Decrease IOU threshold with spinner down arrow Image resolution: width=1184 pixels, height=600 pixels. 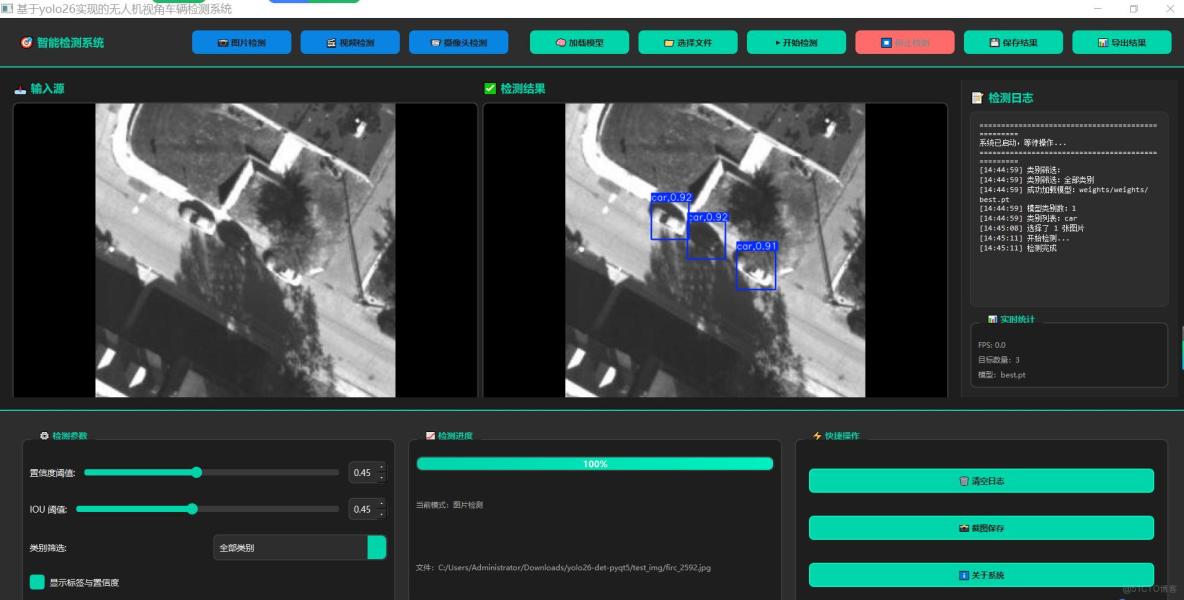381,514
